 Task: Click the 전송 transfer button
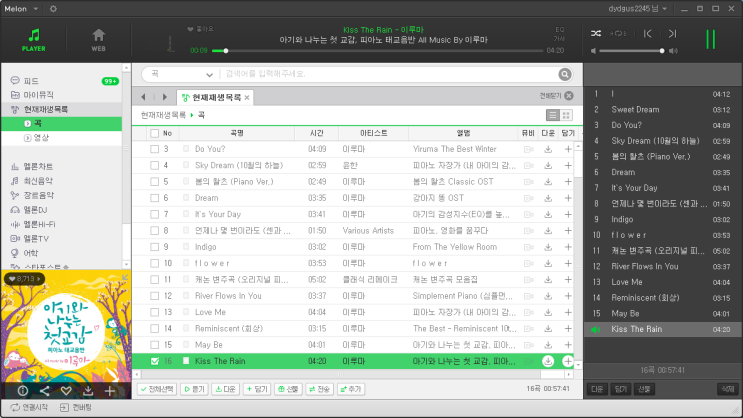[319, 390]
